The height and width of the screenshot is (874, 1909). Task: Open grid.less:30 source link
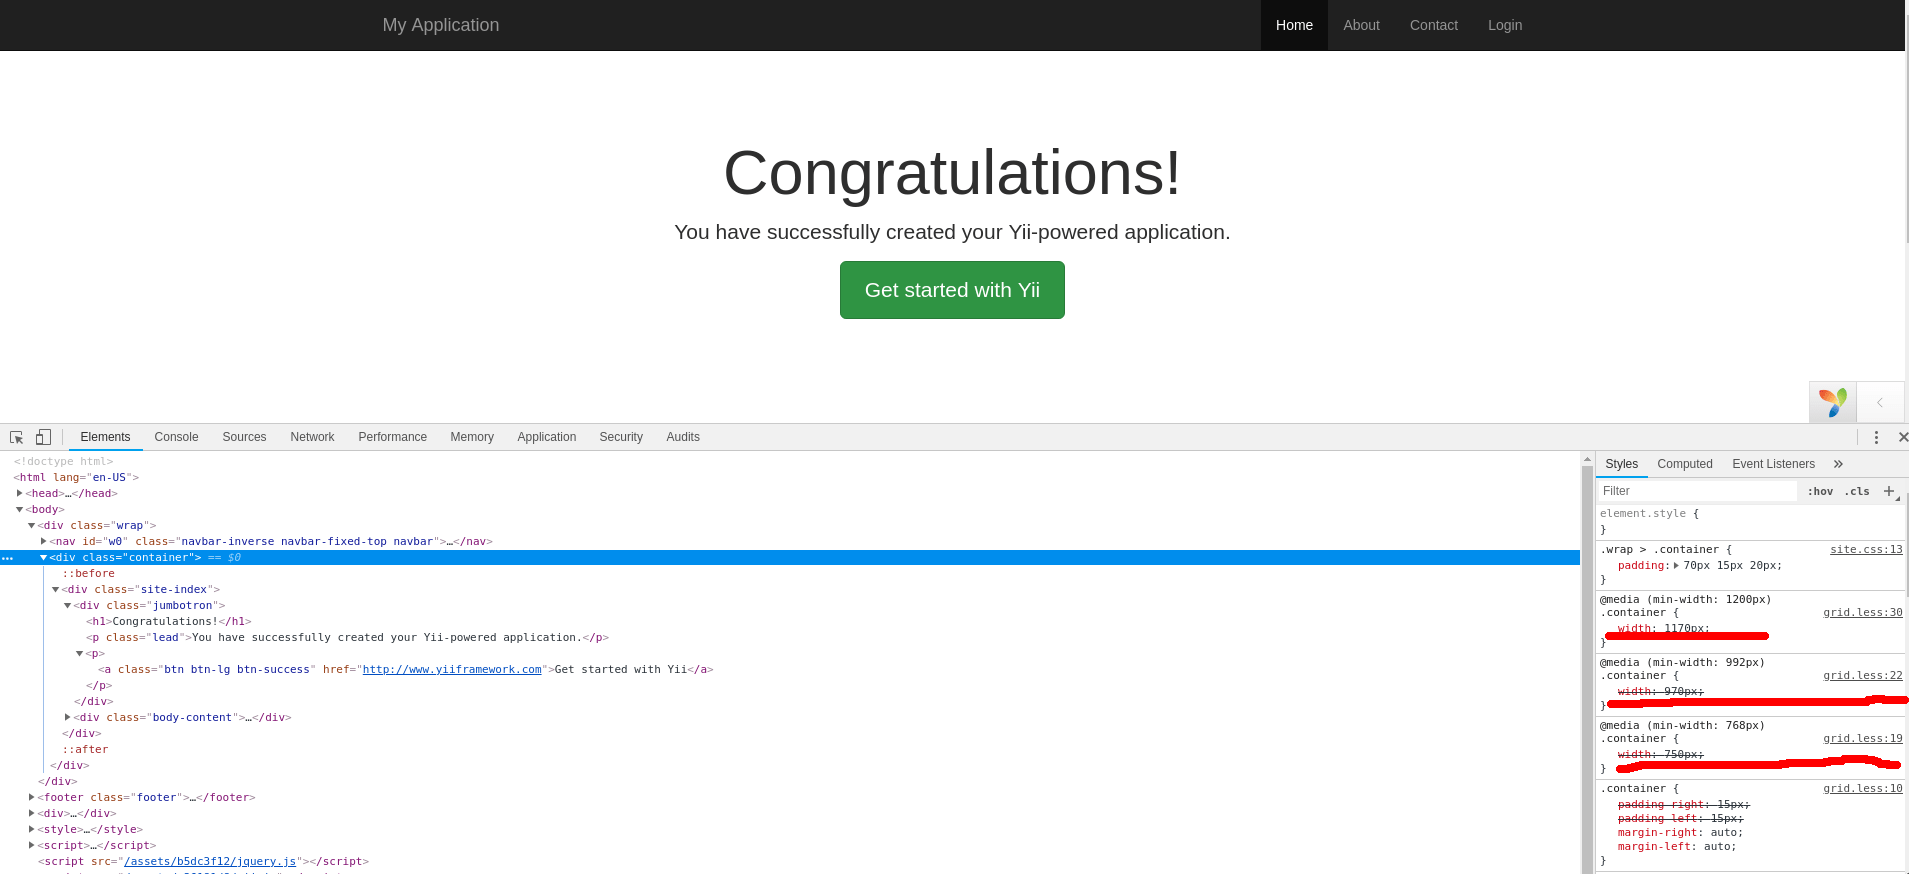click(x=1862, y=612)
